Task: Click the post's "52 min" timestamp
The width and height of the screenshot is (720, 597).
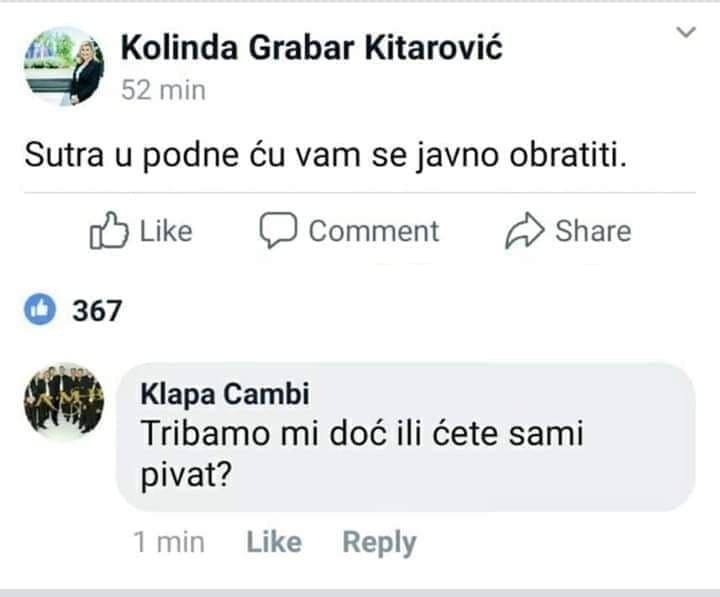Action: (163, 90)
